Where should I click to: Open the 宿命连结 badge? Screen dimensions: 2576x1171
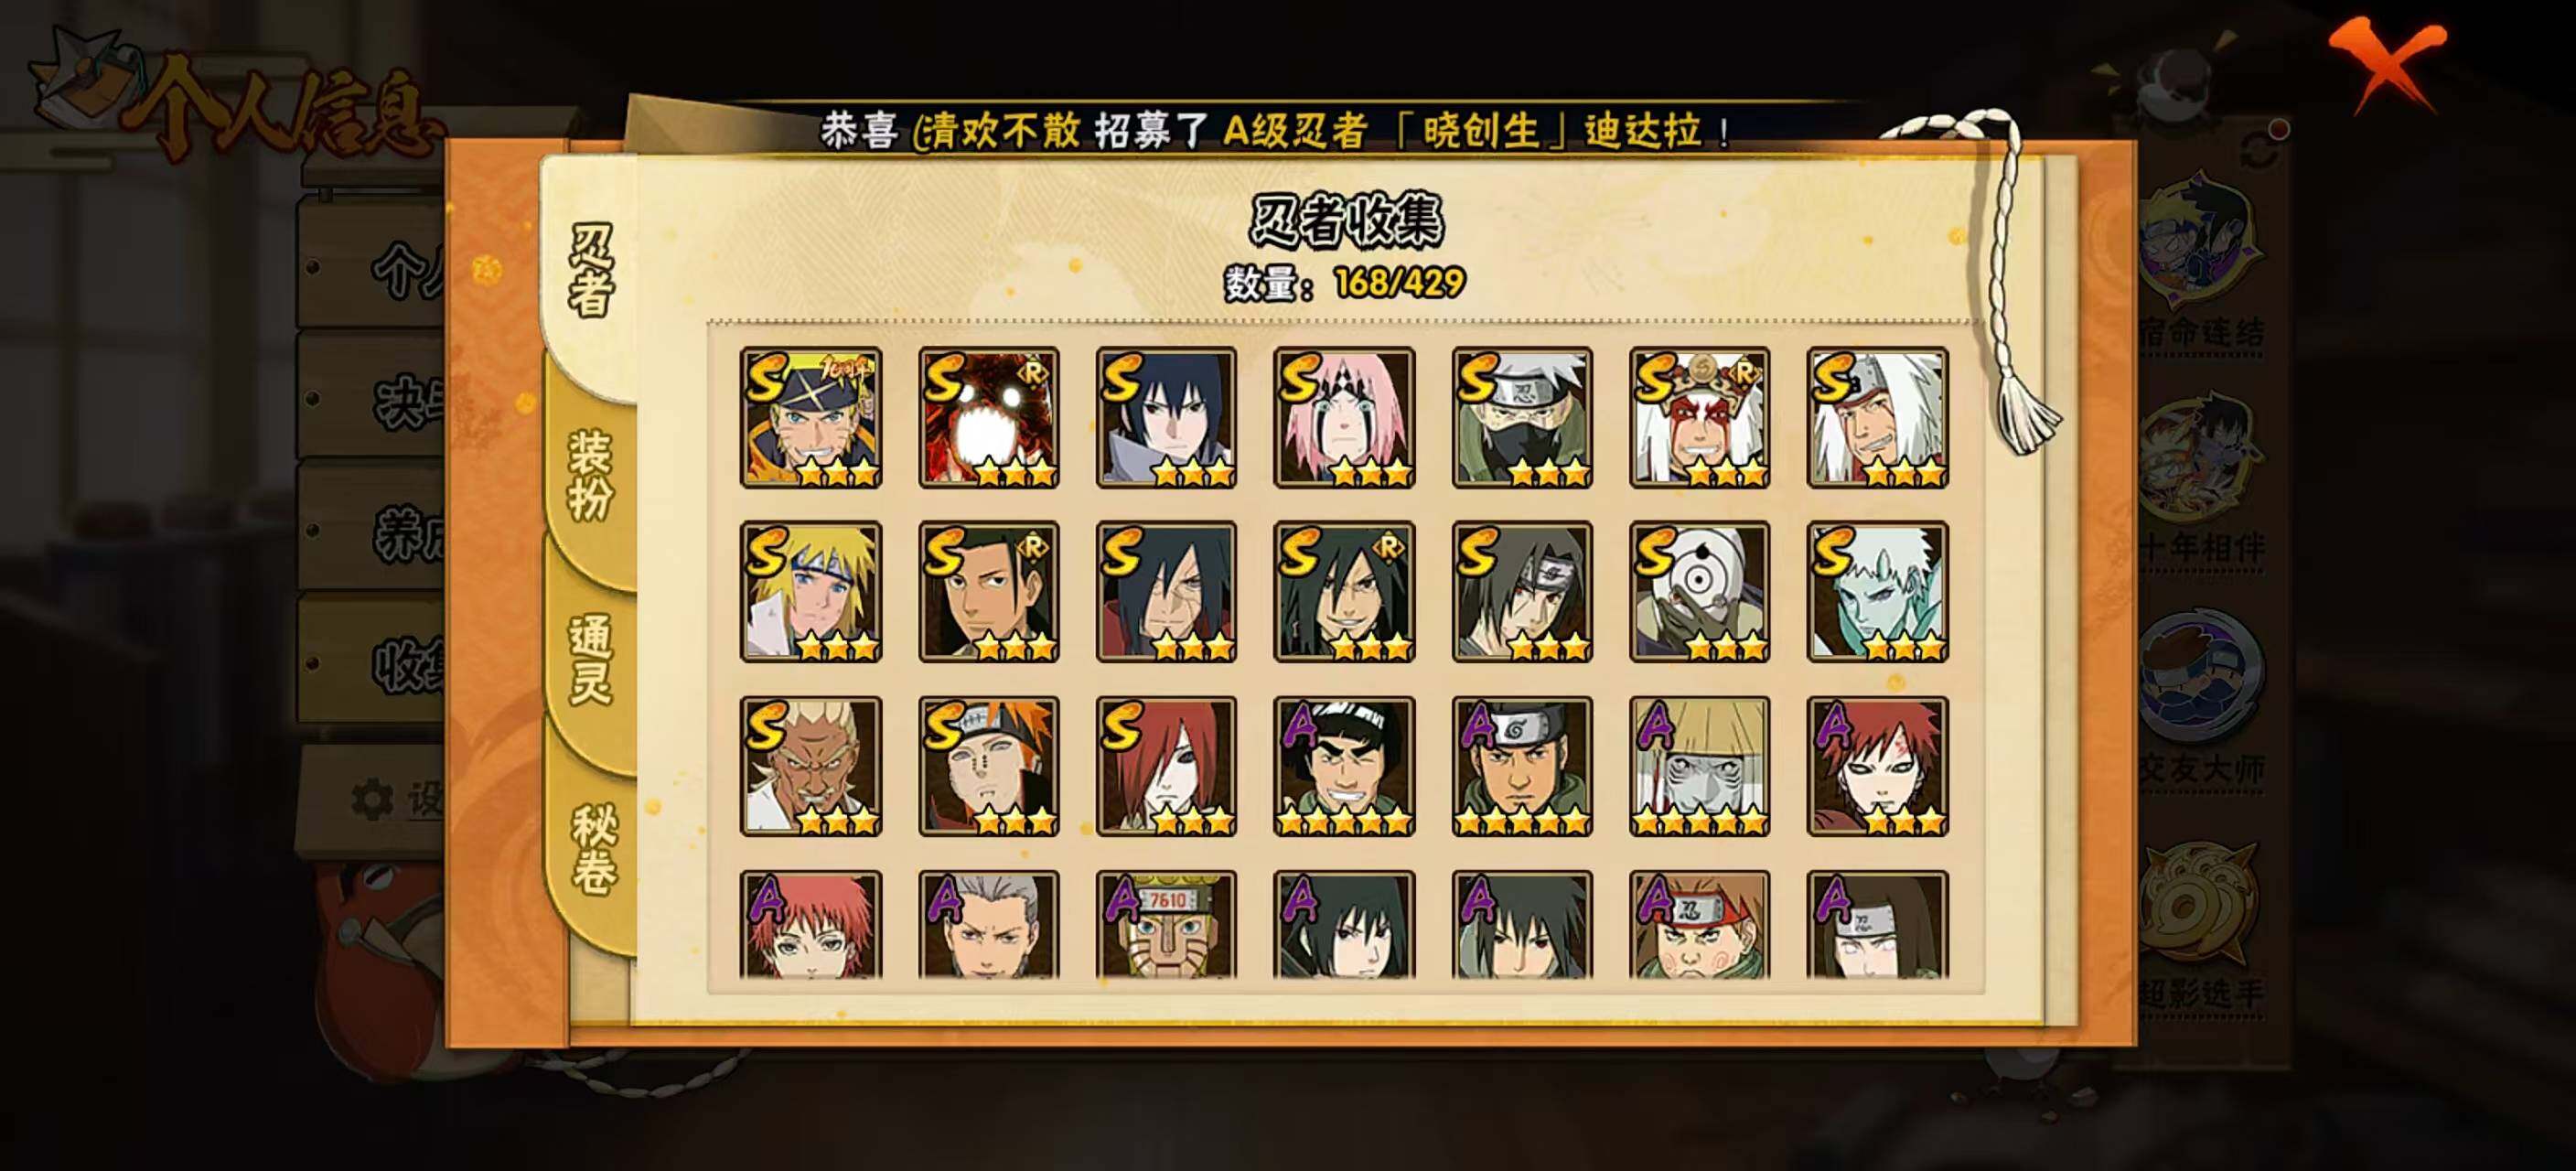coord(2200,260)
